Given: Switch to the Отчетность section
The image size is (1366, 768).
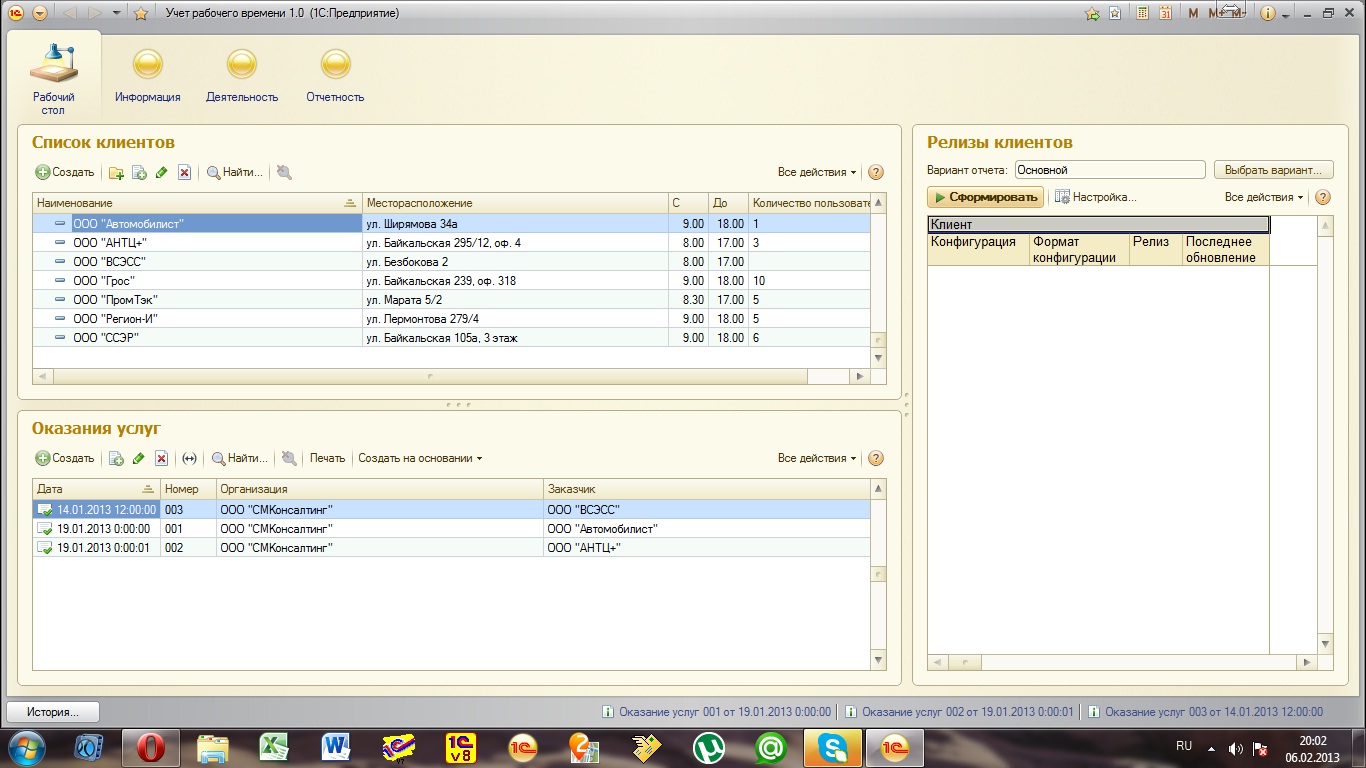Looking at the screenshot, I should tap(335, 76).
